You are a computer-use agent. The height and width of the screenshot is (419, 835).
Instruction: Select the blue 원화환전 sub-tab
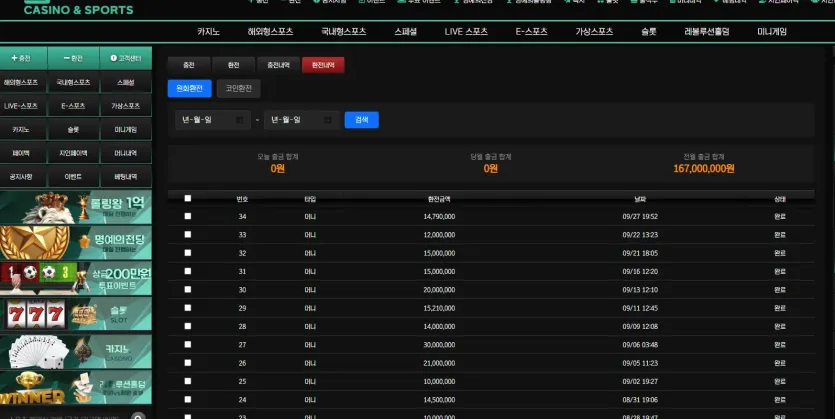190,88
